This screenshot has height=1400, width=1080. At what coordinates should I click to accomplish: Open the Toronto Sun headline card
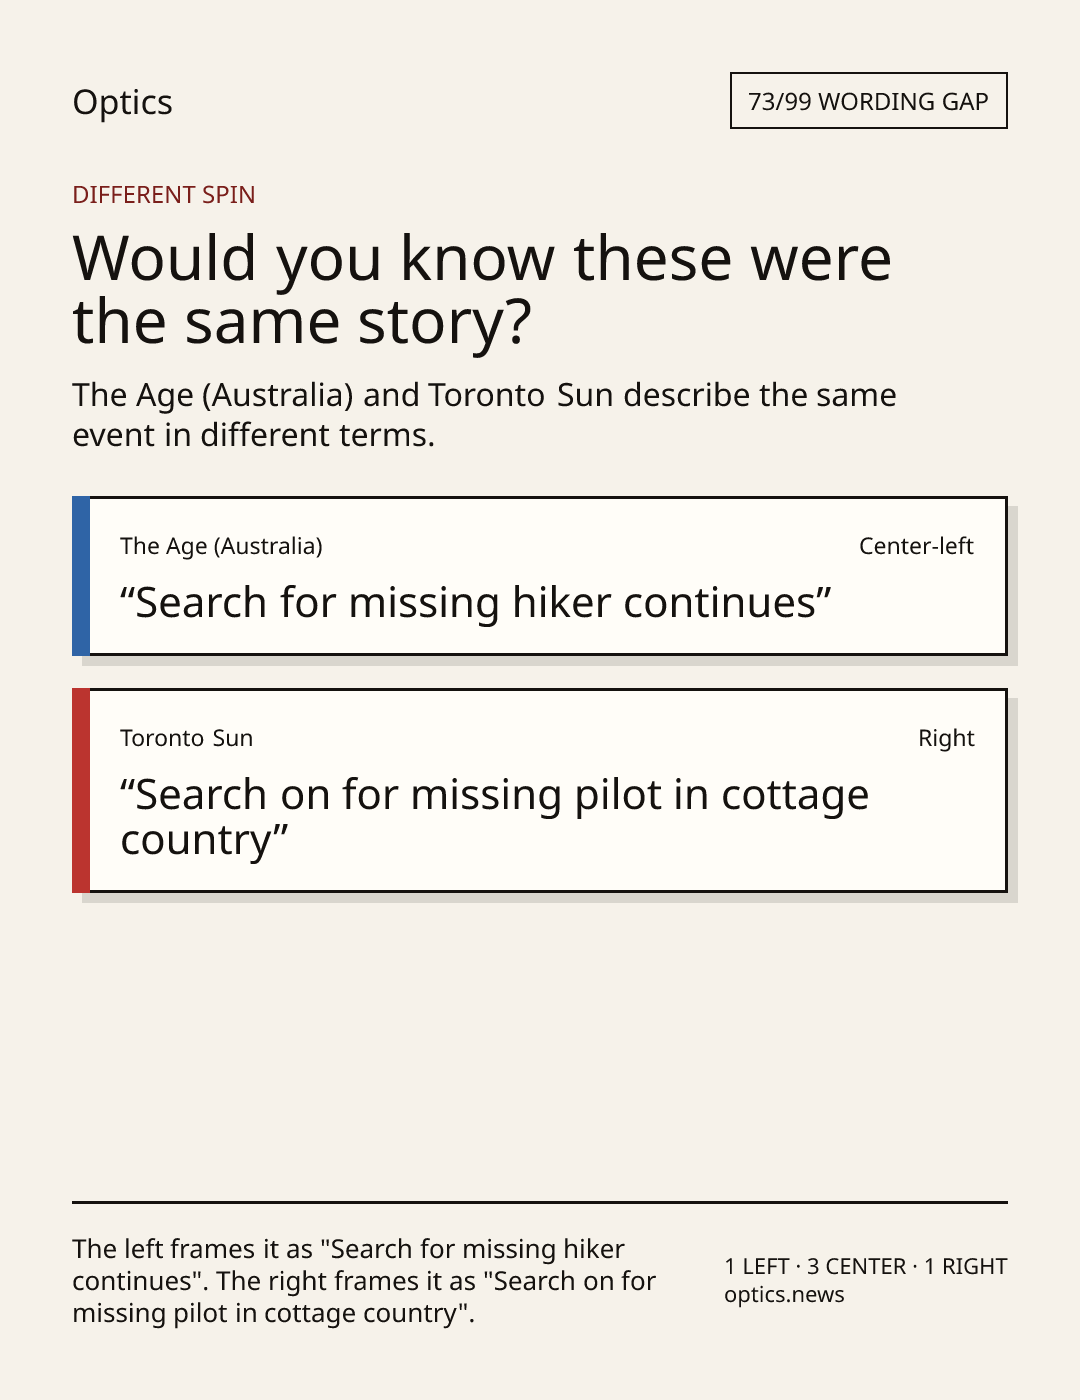click(x=540, y=790)
